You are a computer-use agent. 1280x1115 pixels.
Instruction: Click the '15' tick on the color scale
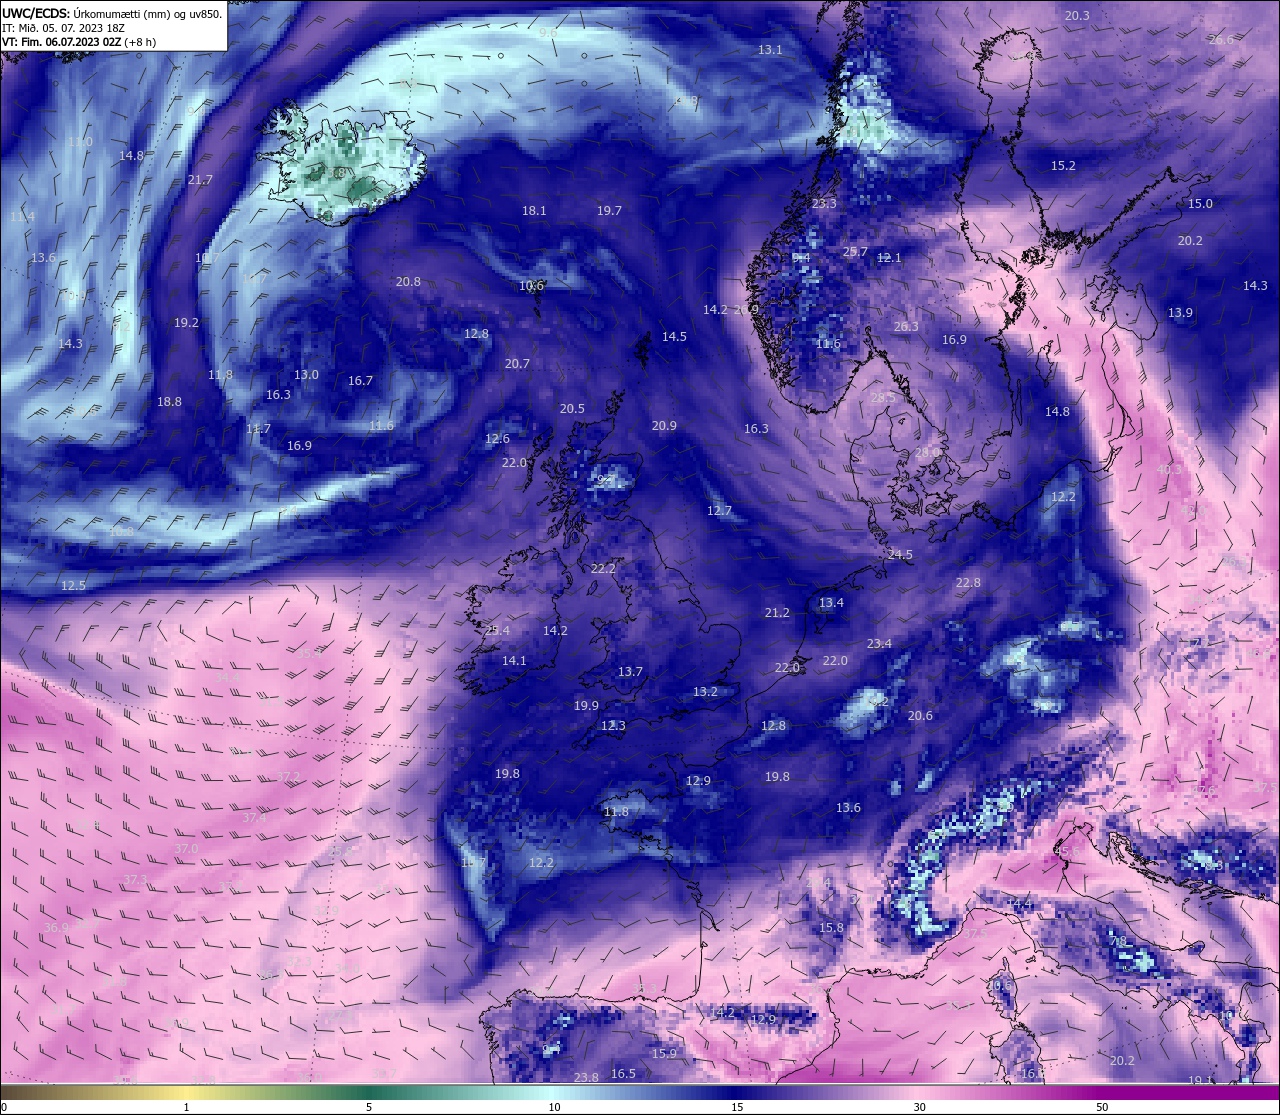click(x=737, y=1107)
